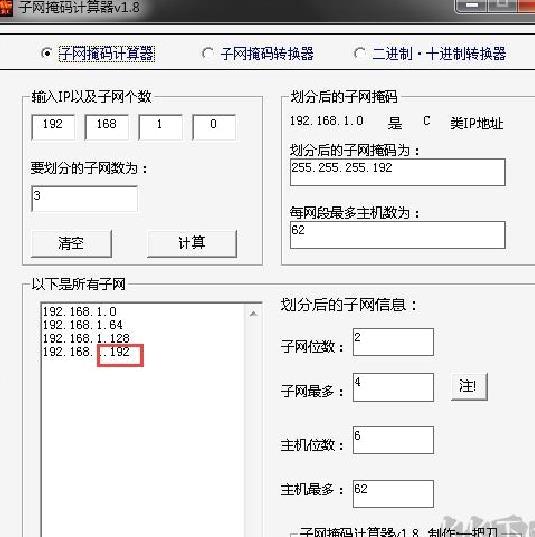Viewport: 535px width, 537px height.
Task: Click the 子网位数 value field
Action: (393, 342)
